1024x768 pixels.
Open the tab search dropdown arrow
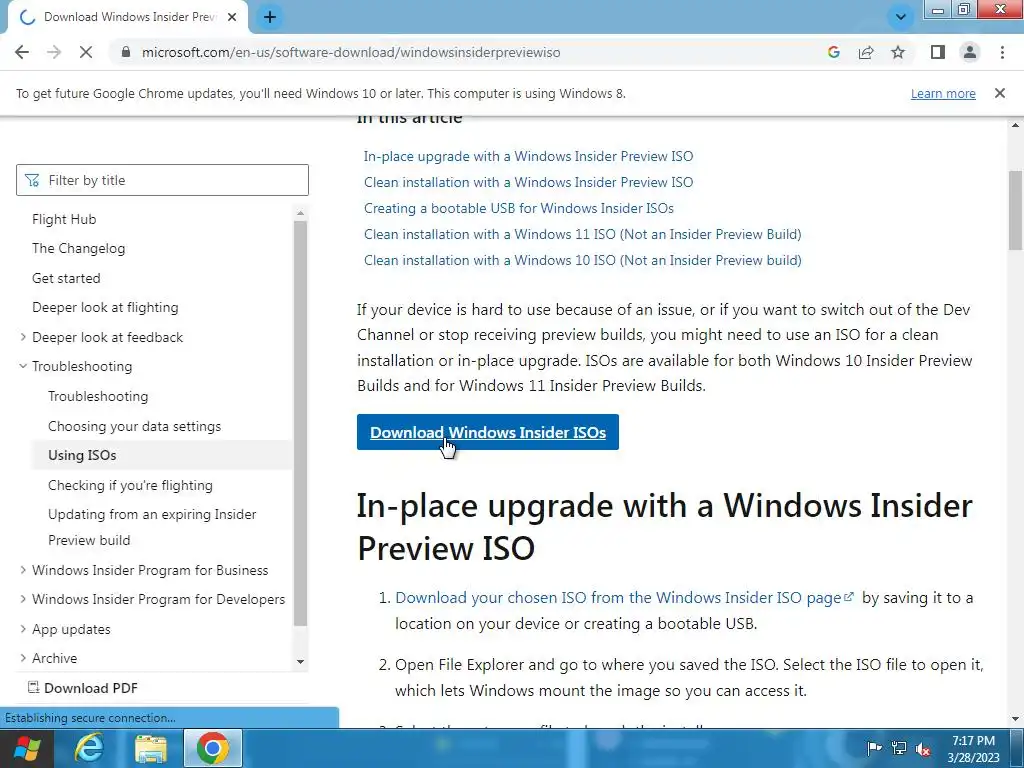pyautogui.click(x=901, y=17)
